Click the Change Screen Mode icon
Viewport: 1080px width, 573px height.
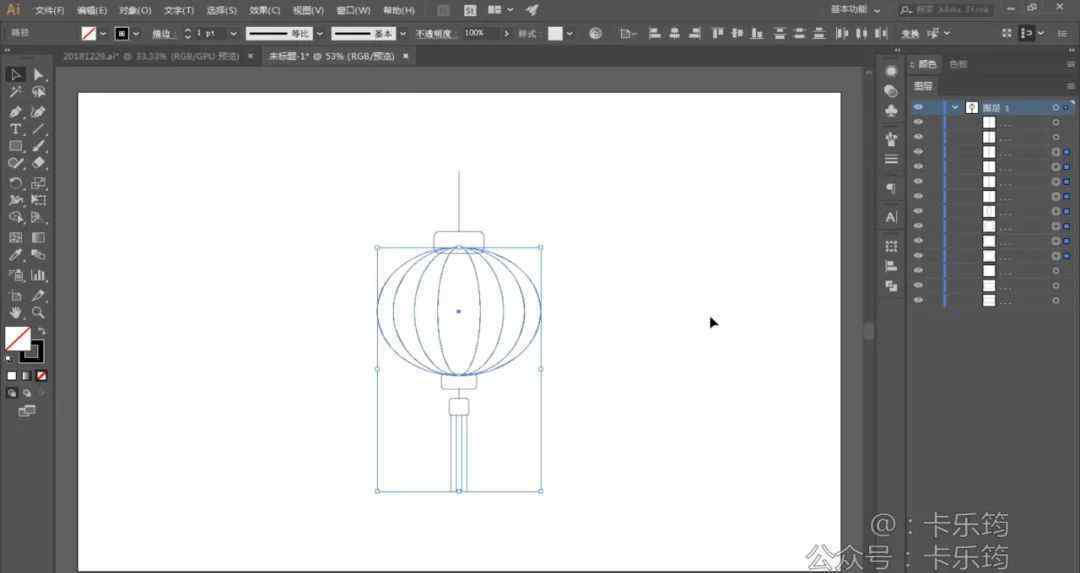pyautogui.click(x=27, y=411)
